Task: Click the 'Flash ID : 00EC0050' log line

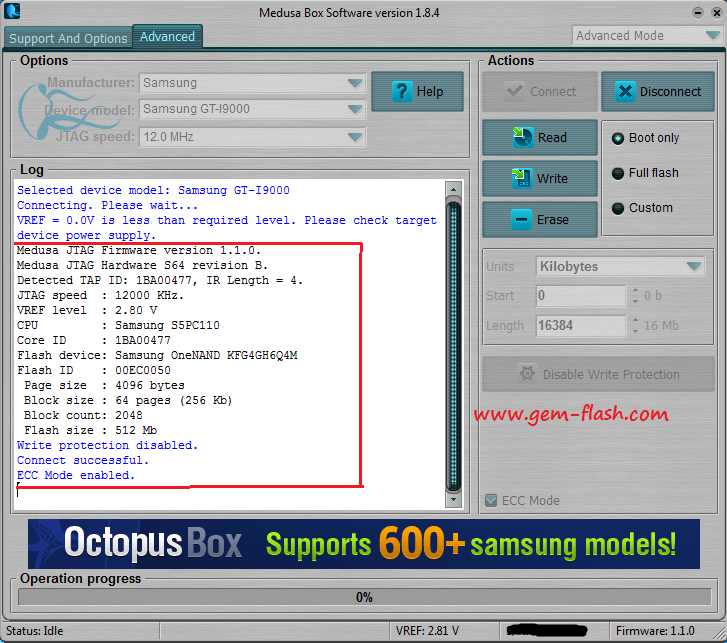Action: coord(94,370)
